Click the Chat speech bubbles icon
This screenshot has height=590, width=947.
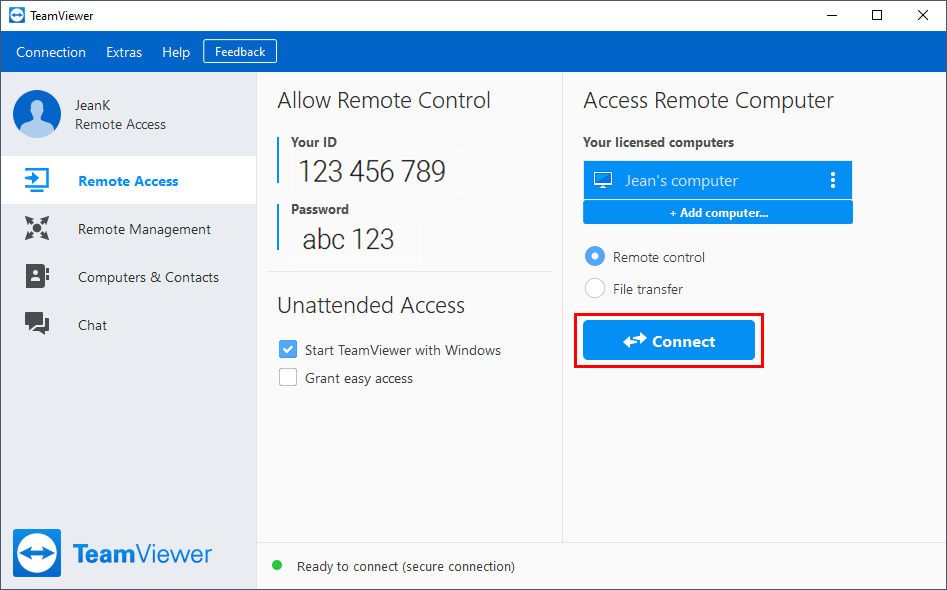(x=37, y=324)
